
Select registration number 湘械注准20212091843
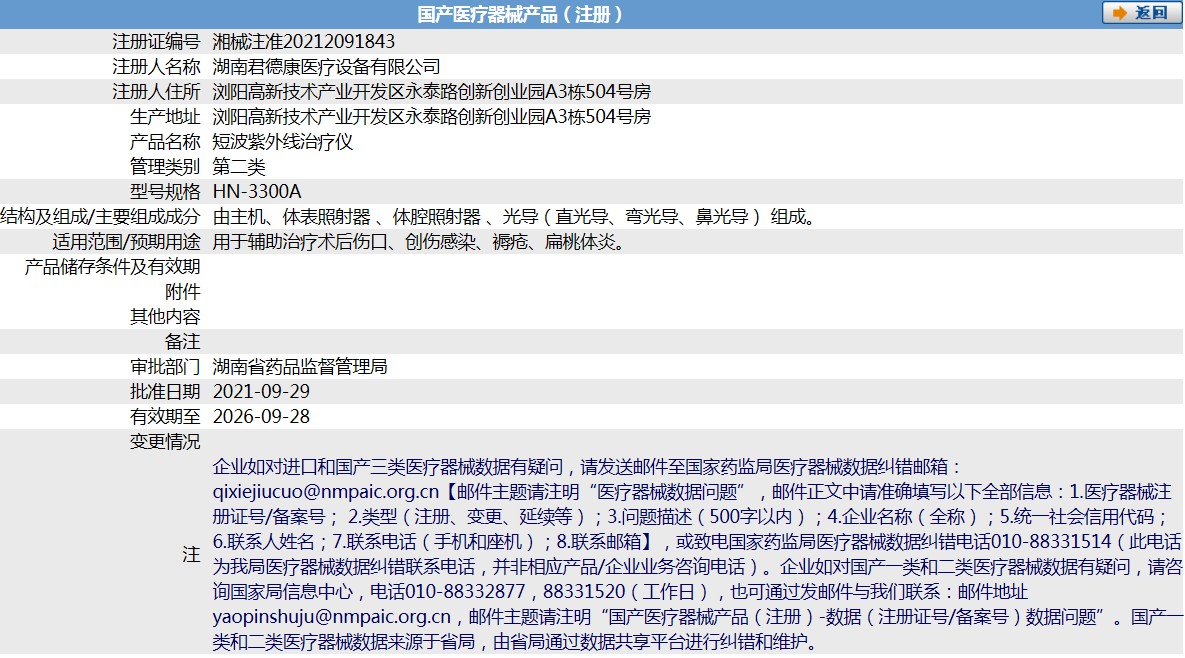pos(304,42)
